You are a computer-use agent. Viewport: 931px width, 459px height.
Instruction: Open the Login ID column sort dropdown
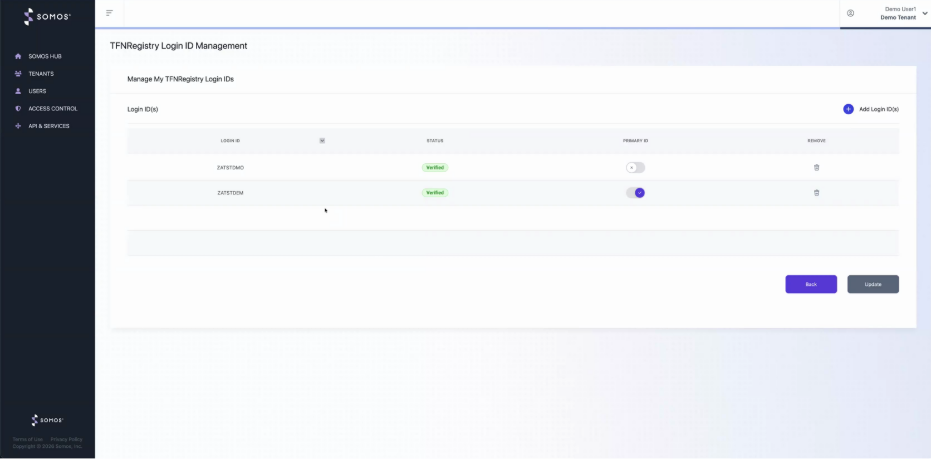pos(322,141)
